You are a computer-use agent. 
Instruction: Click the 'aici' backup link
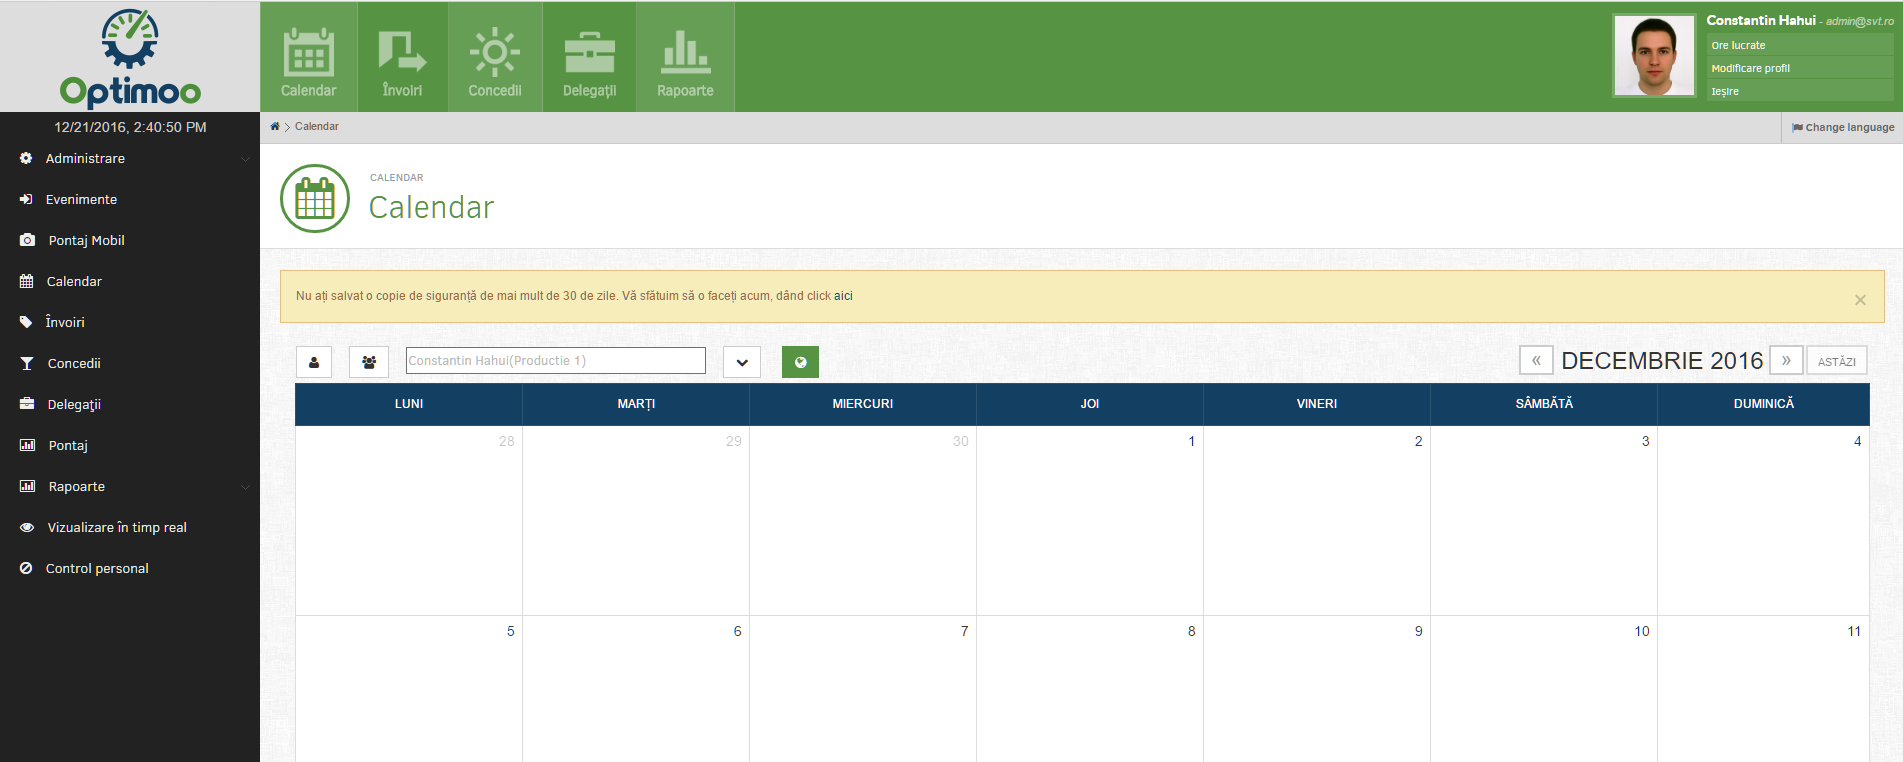coord(843,296)
